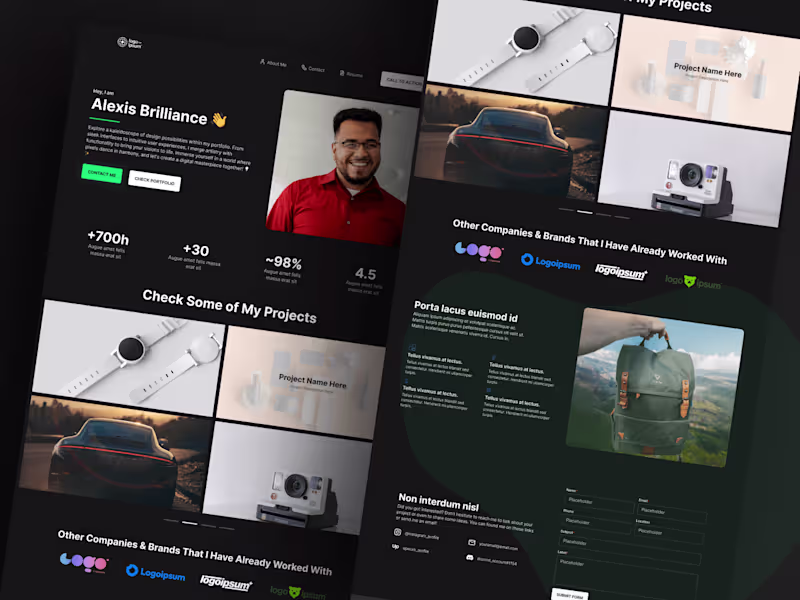The image size is (800, 600).
Task: Click the Call To Action button
Action: 403,81
